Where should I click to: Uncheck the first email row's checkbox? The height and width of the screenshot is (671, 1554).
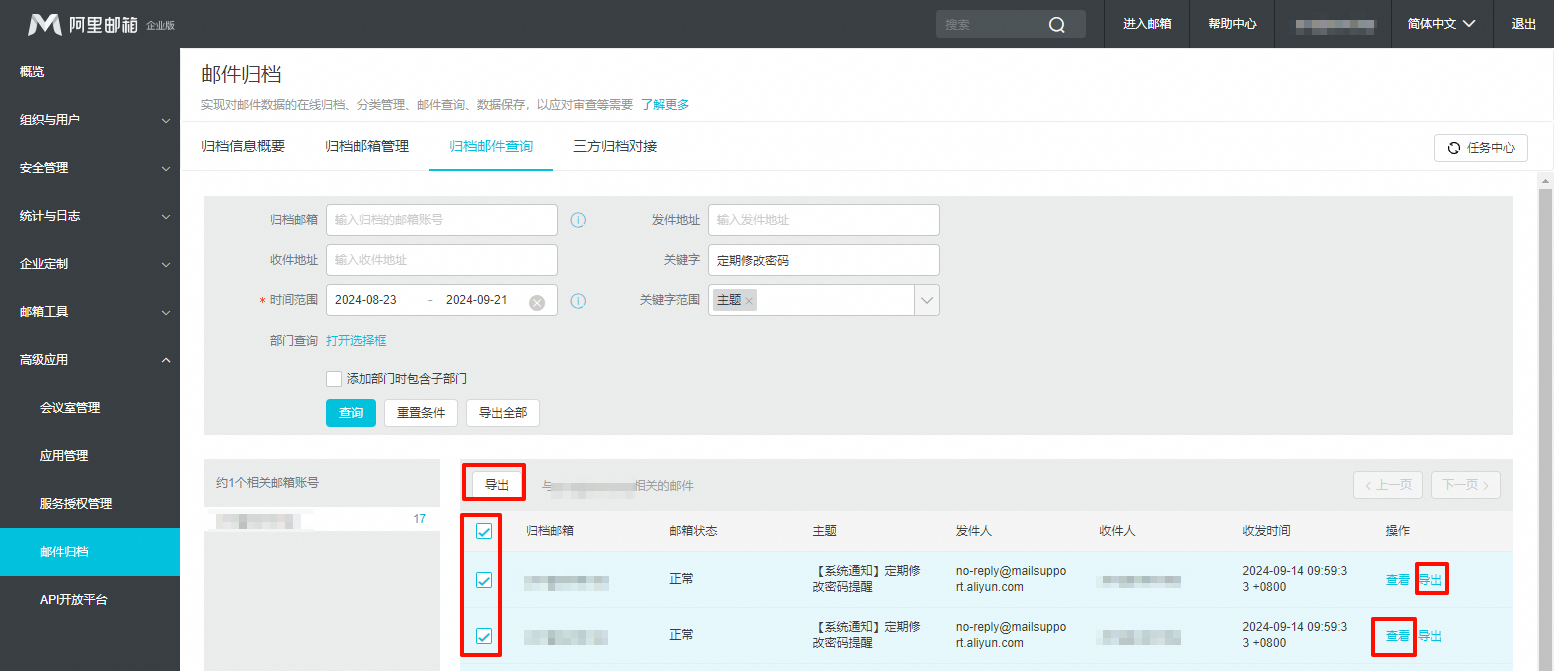pyautogui.click(x=482, y=578)
